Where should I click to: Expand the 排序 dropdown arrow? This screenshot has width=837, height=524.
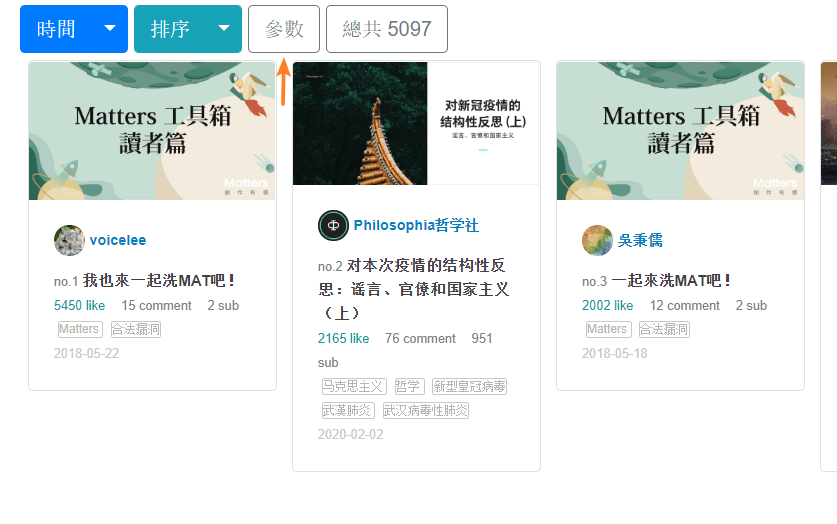point(224,29)
